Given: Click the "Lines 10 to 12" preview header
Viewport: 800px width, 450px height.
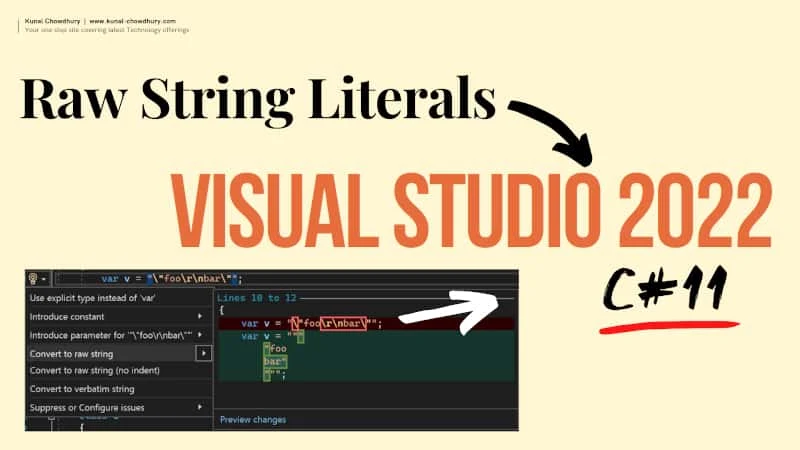Looking at the screenshot, I should (x=257, y=298).
